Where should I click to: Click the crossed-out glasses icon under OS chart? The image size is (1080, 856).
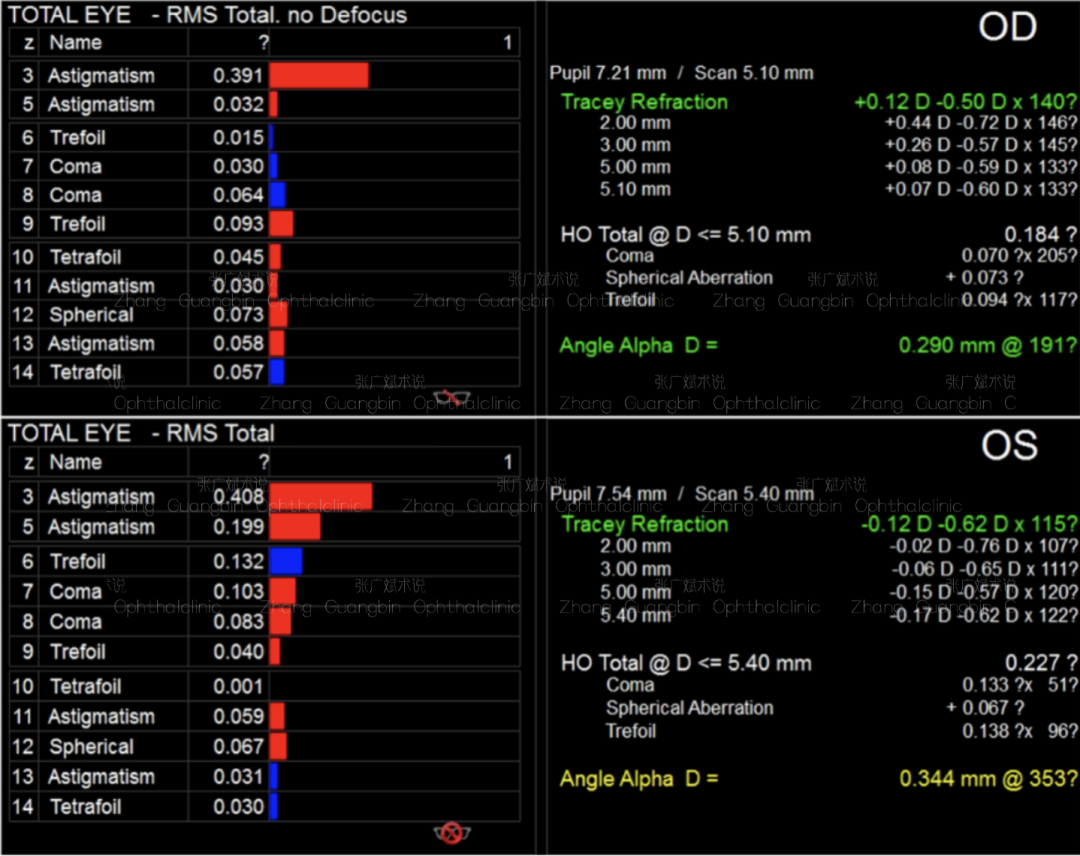point(452,832)
